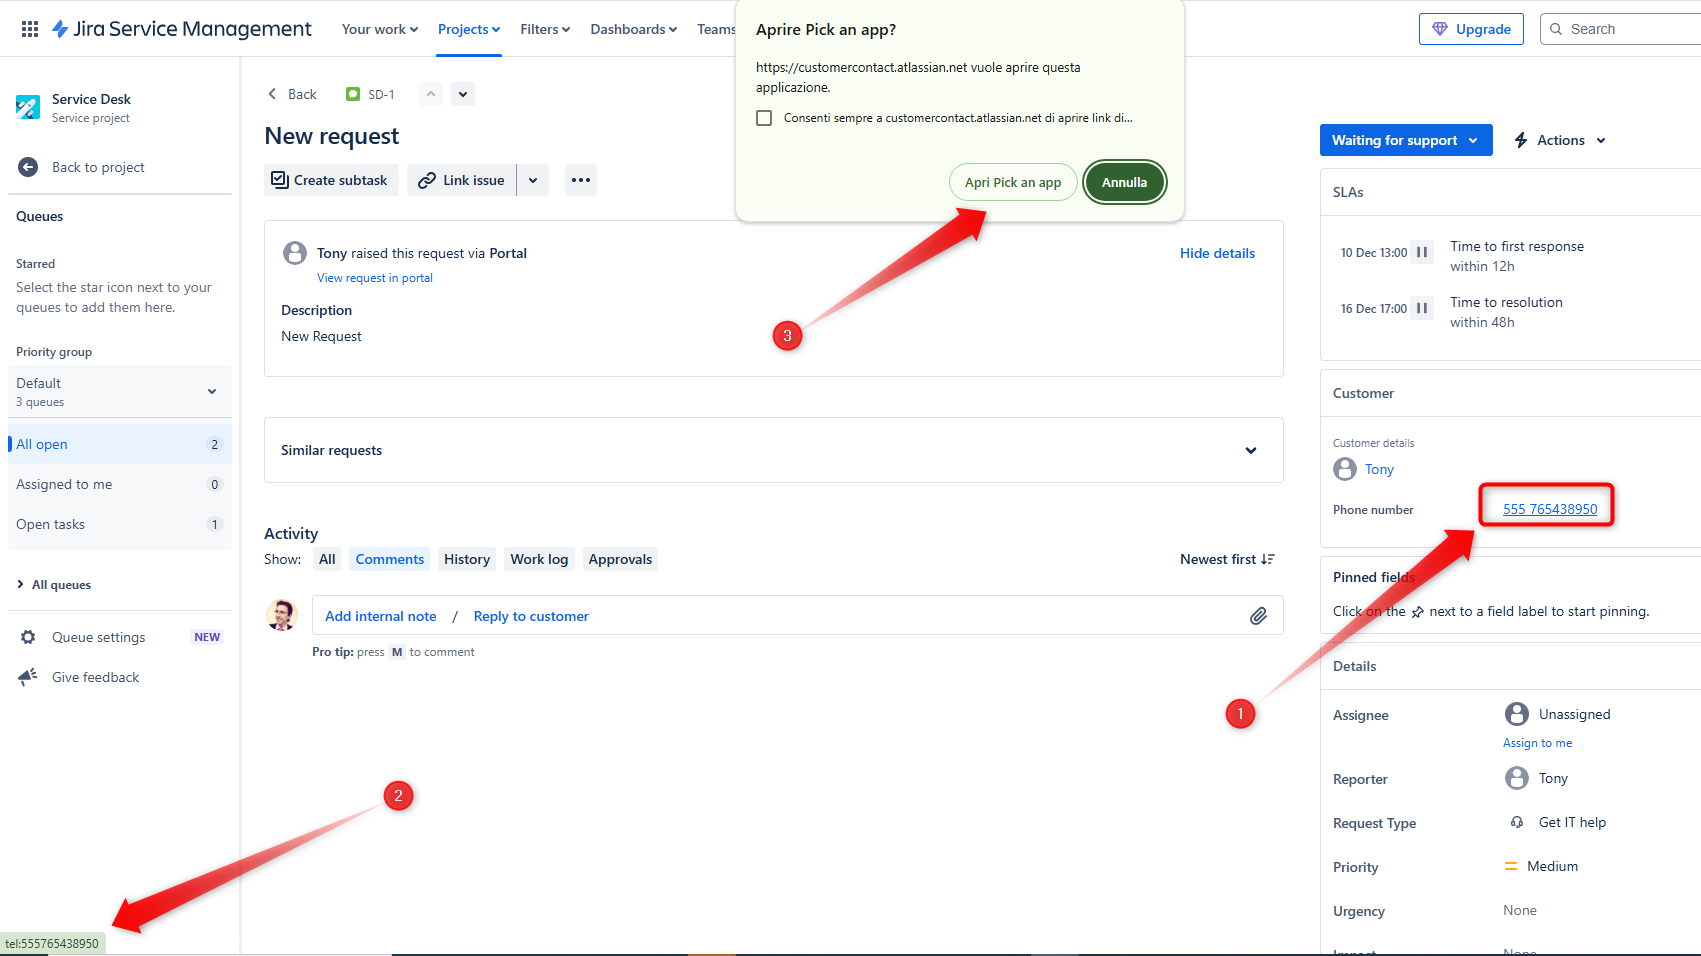
Task: Go to next issue with down arrow
Action: pos(462,94)
